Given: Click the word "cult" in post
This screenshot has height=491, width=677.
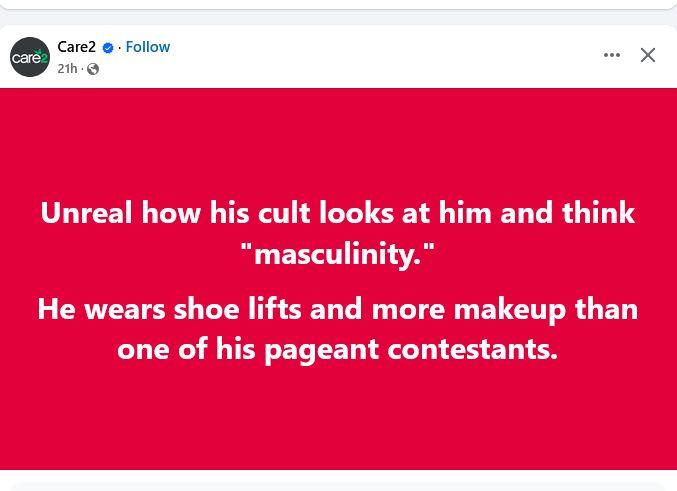Looking at the screenshot, I should 284,213.
